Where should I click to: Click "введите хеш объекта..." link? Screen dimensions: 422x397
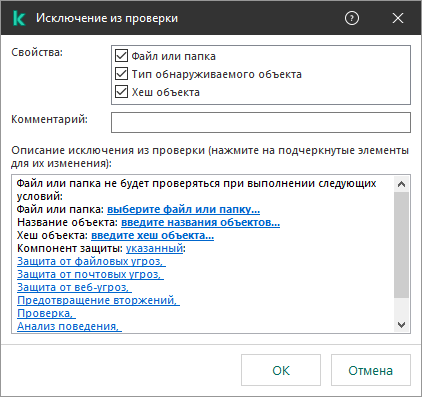tap(152, 235)
